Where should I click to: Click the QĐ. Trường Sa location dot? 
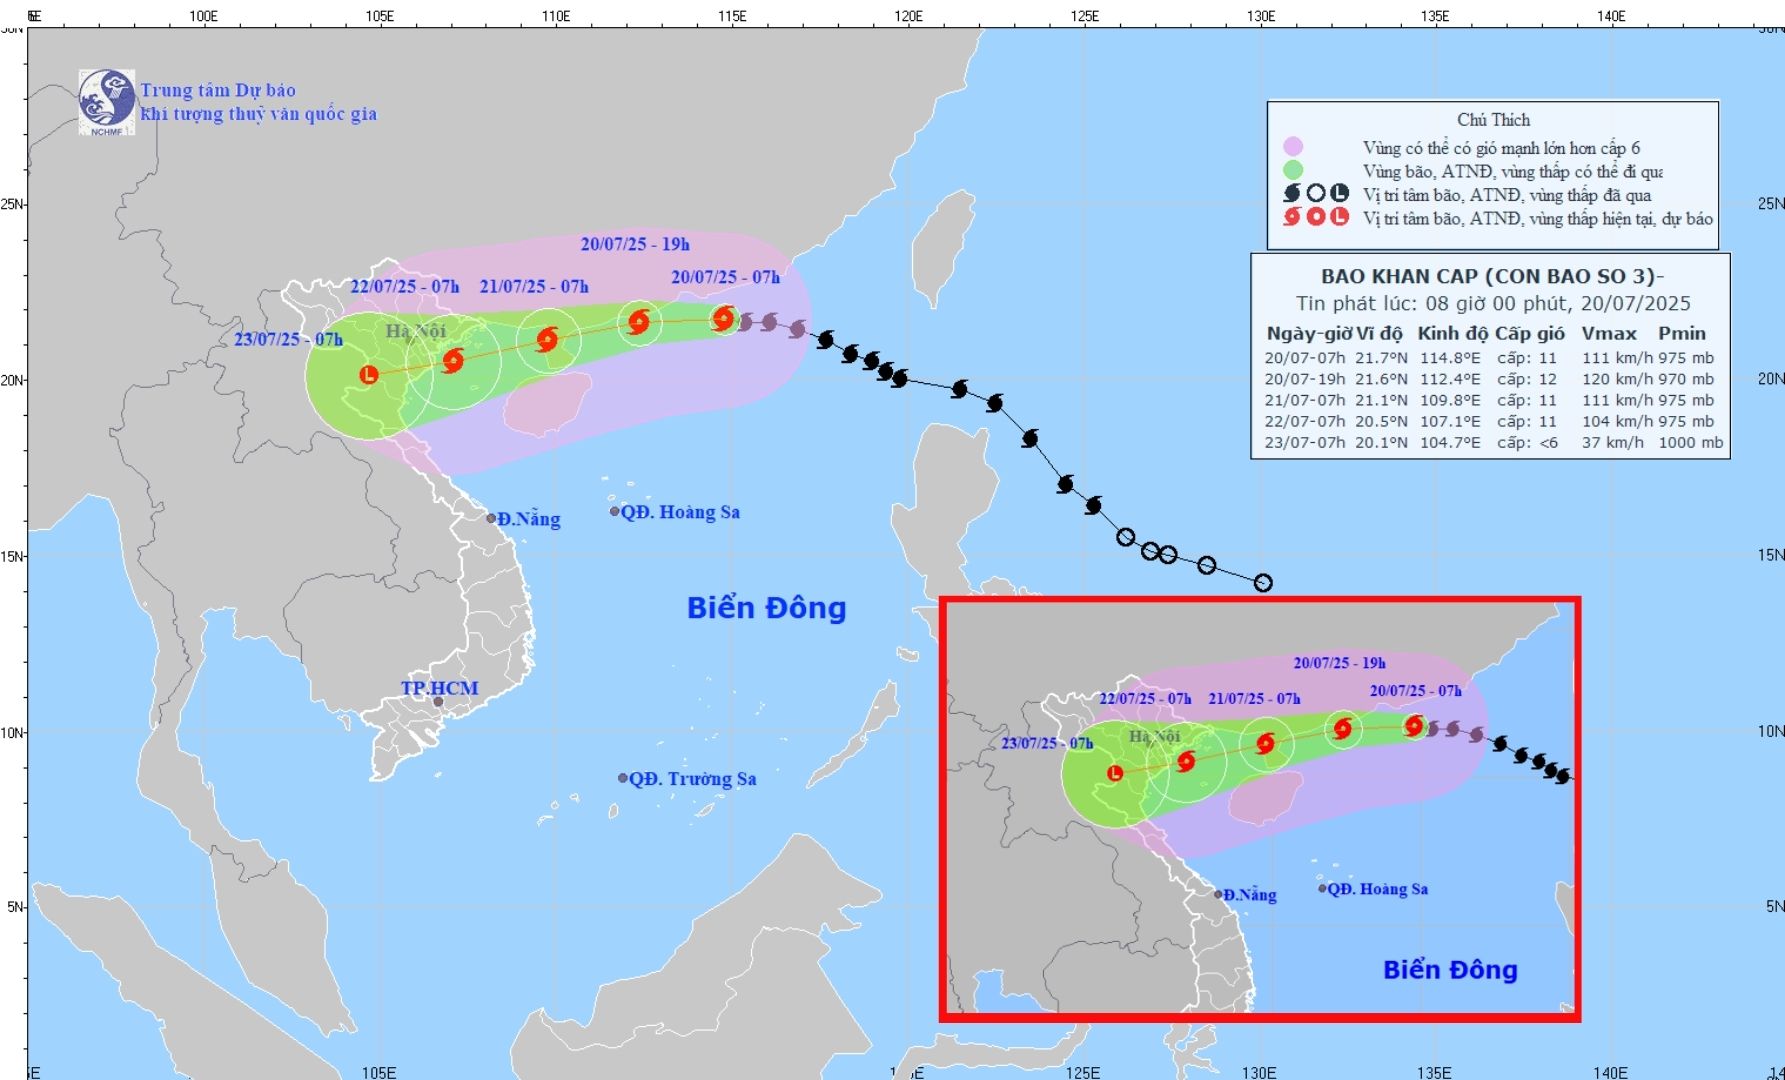click(623, 778)
